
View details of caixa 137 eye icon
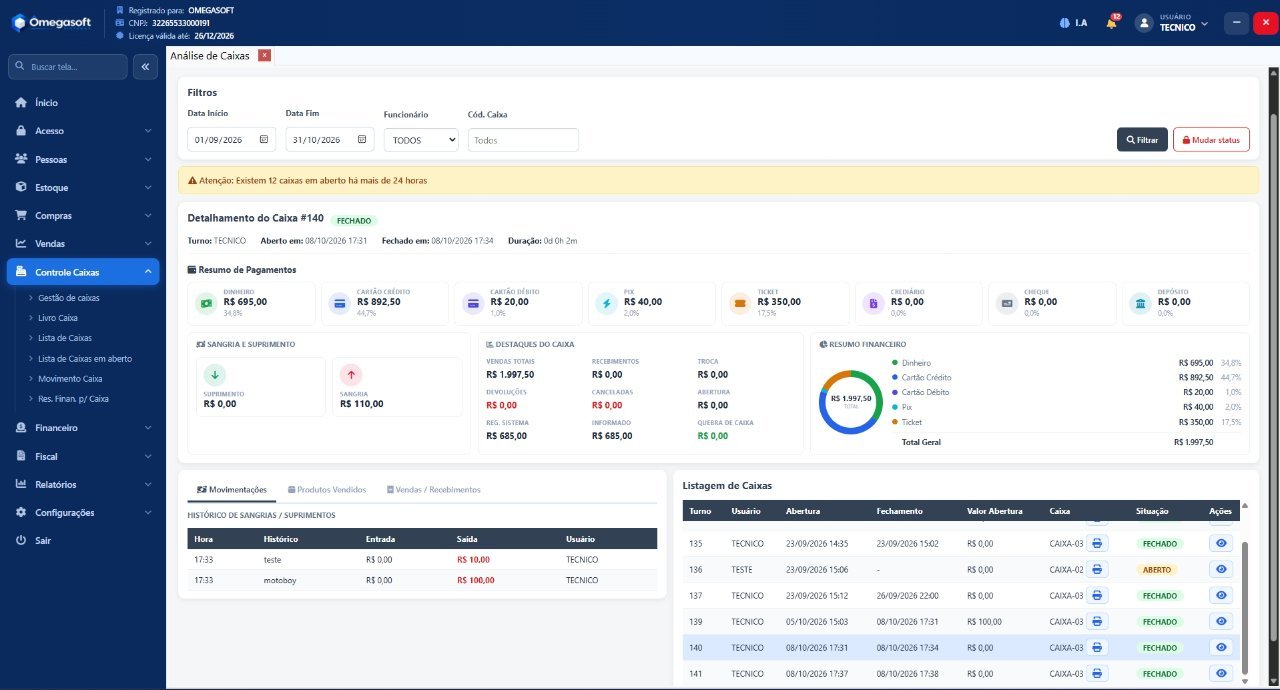coord(1221,595)
